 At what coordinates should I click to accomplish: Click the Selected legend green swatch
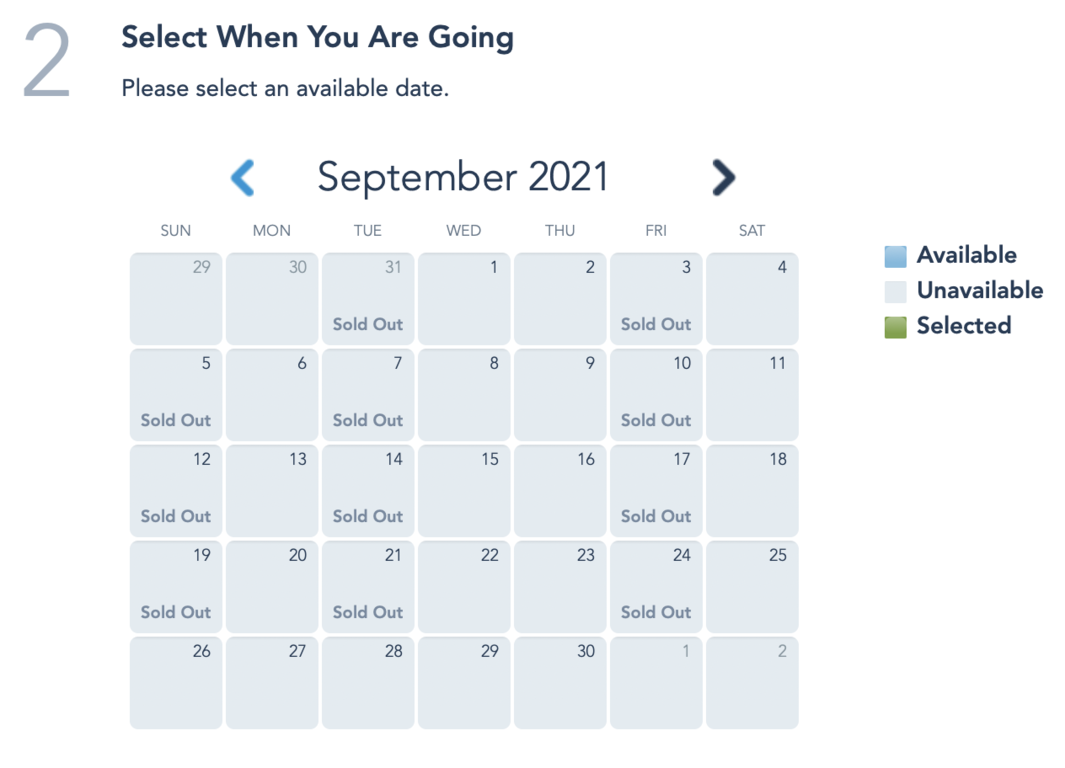[895, 326]
